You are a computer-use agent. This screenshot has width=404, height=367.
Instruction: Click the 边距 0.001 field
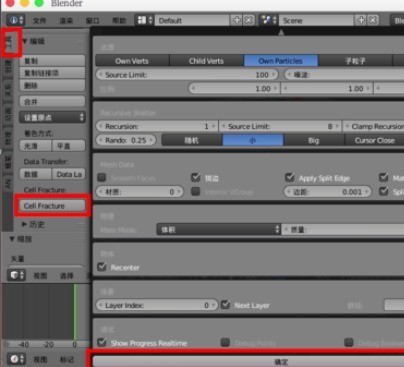[328, 192]
